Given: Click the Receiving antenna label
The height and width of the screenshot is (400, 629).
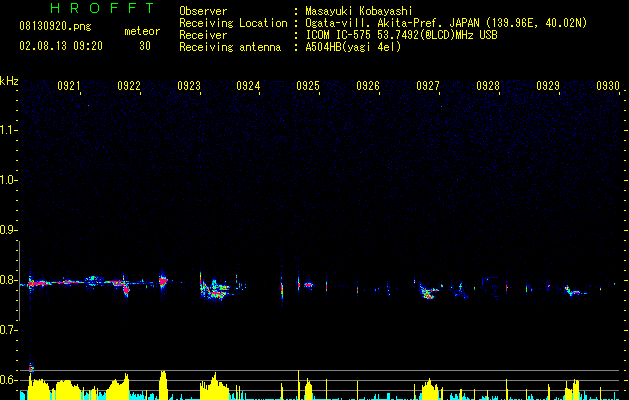Looking at the screenshot, I should 230,47.
